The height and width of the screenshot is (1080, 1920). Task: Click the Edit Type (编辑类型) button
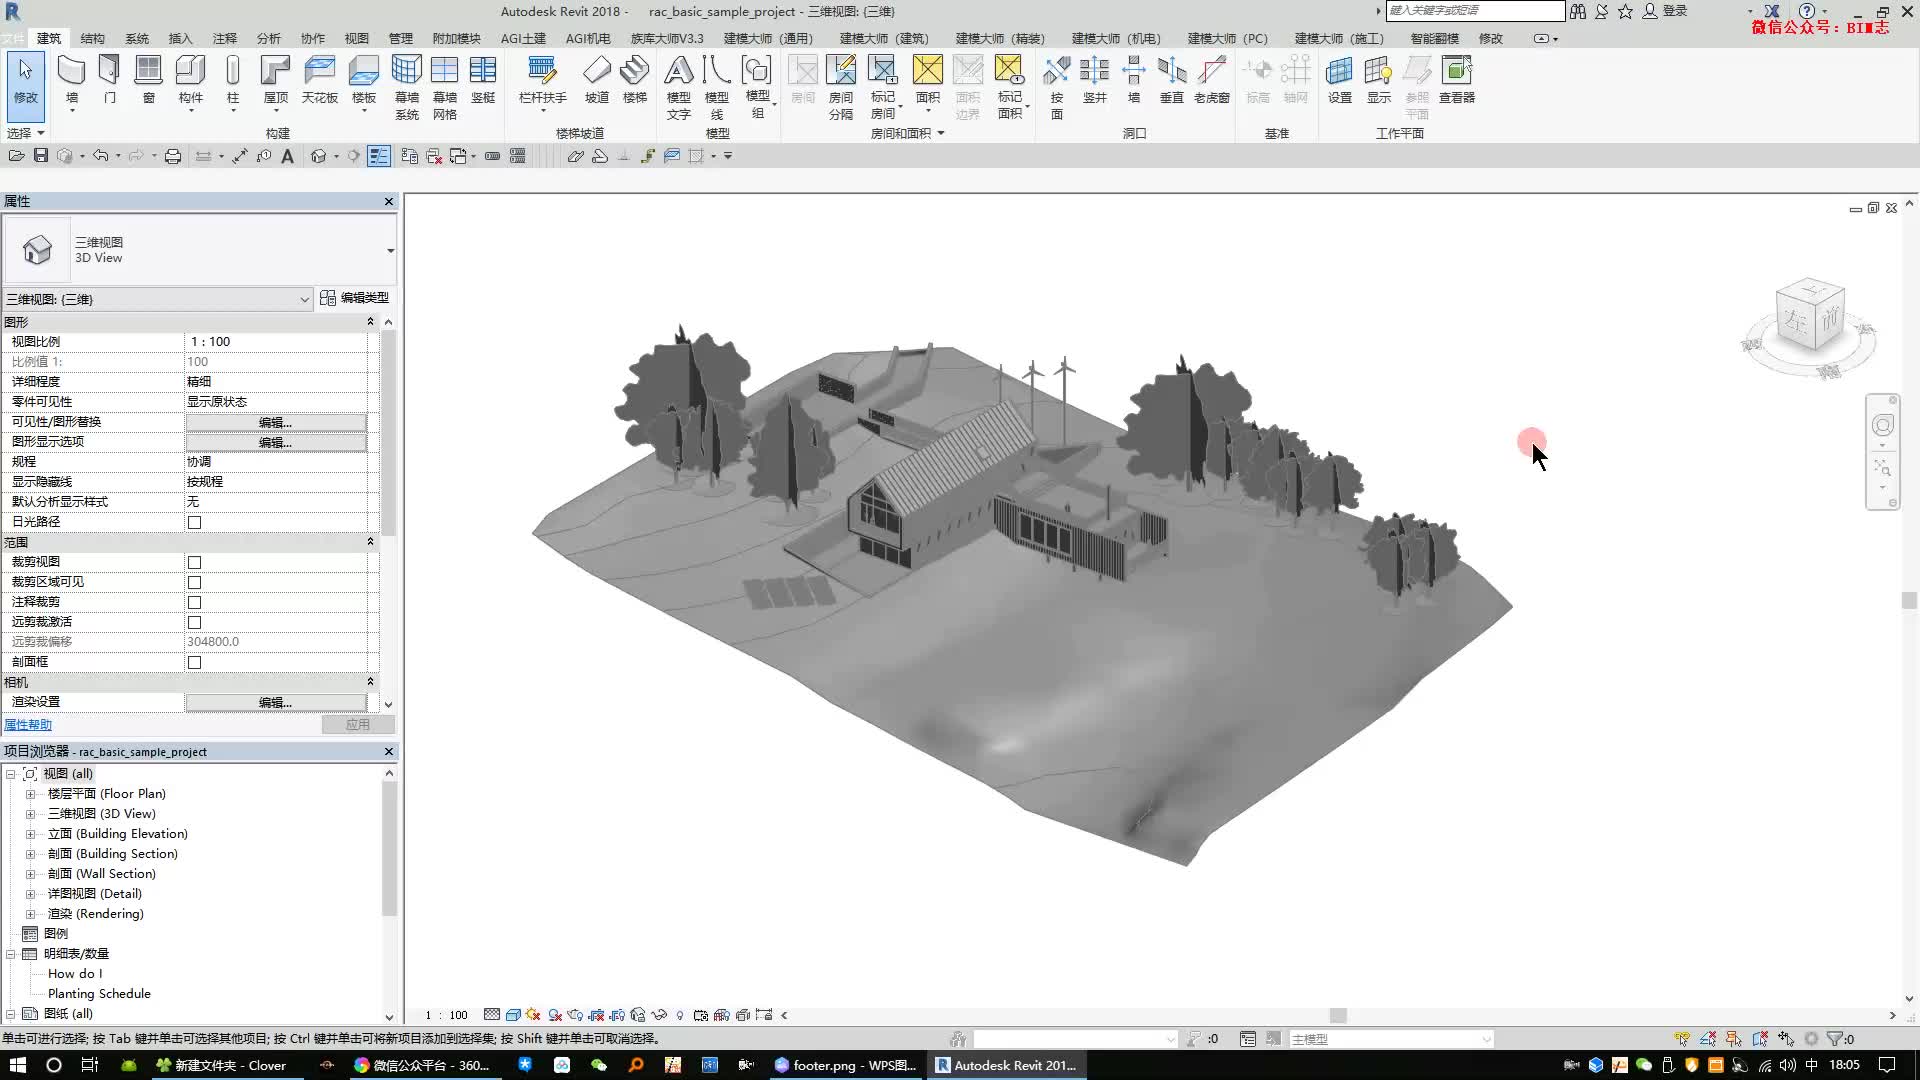tap(355, 298)
